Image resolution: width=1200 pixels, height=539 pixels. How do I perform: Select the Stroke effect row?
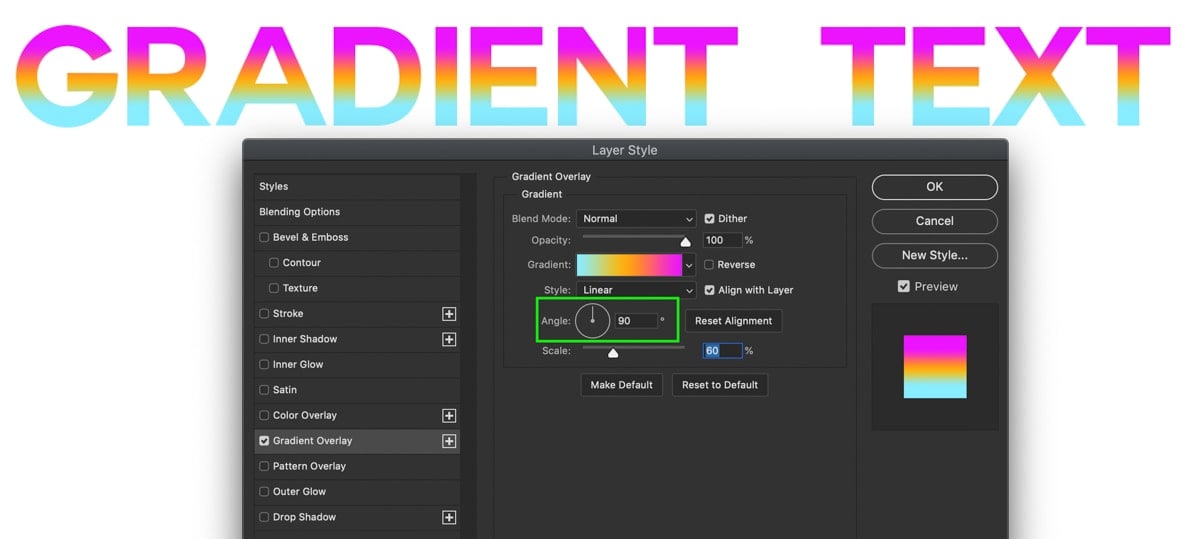tap(358, 314)
